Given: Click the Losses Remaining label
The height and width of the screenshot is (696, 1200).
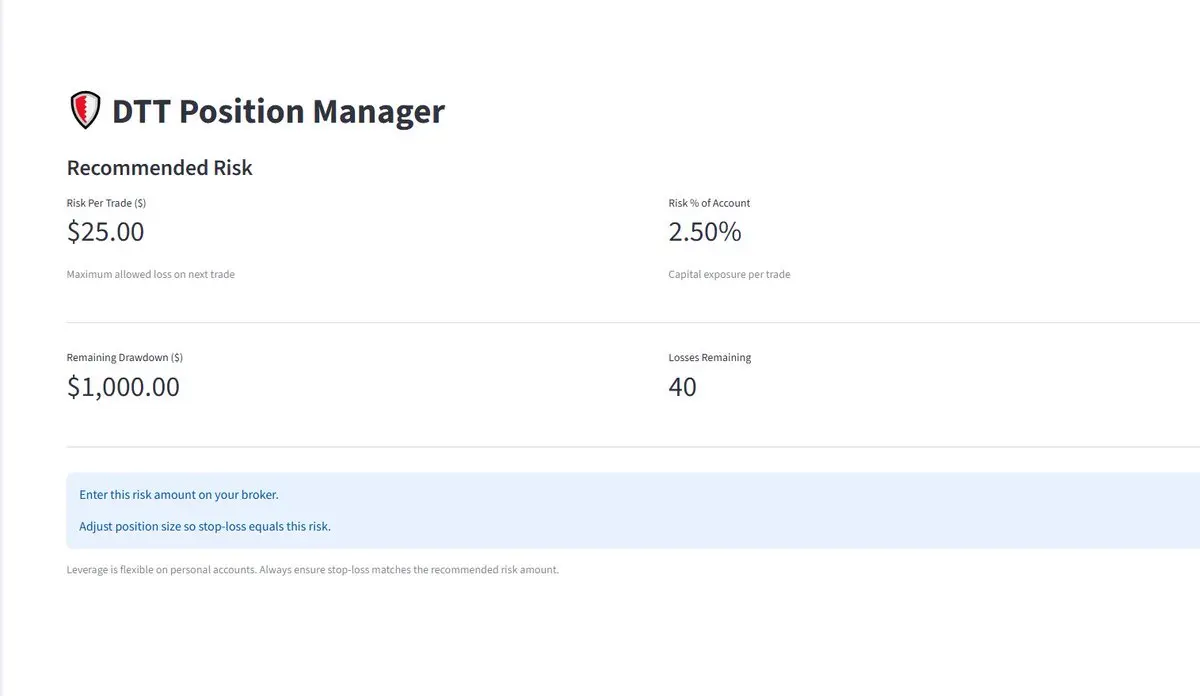Looking at the screenshot, I should click(709, 357).
